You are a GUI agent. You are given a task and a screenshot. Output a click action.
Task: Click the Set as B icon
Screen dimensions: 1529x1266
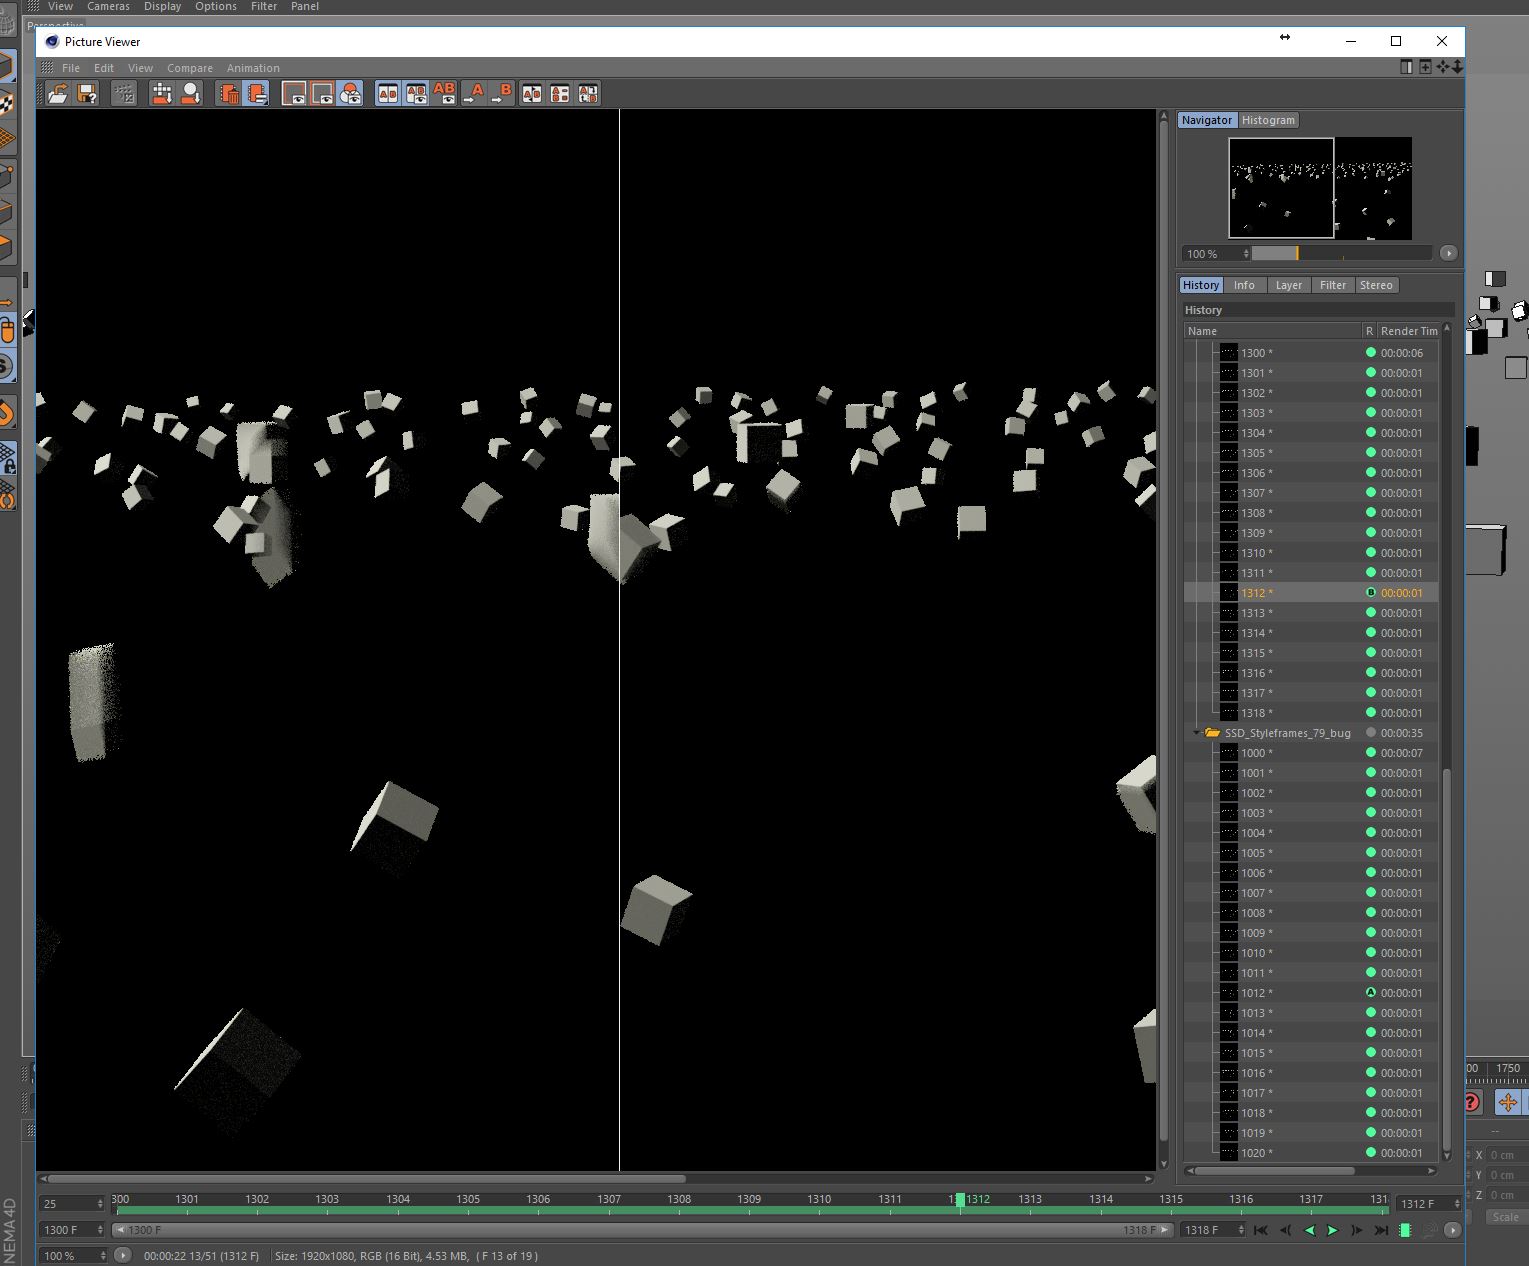pyautogui.click(x=502, y=94)
